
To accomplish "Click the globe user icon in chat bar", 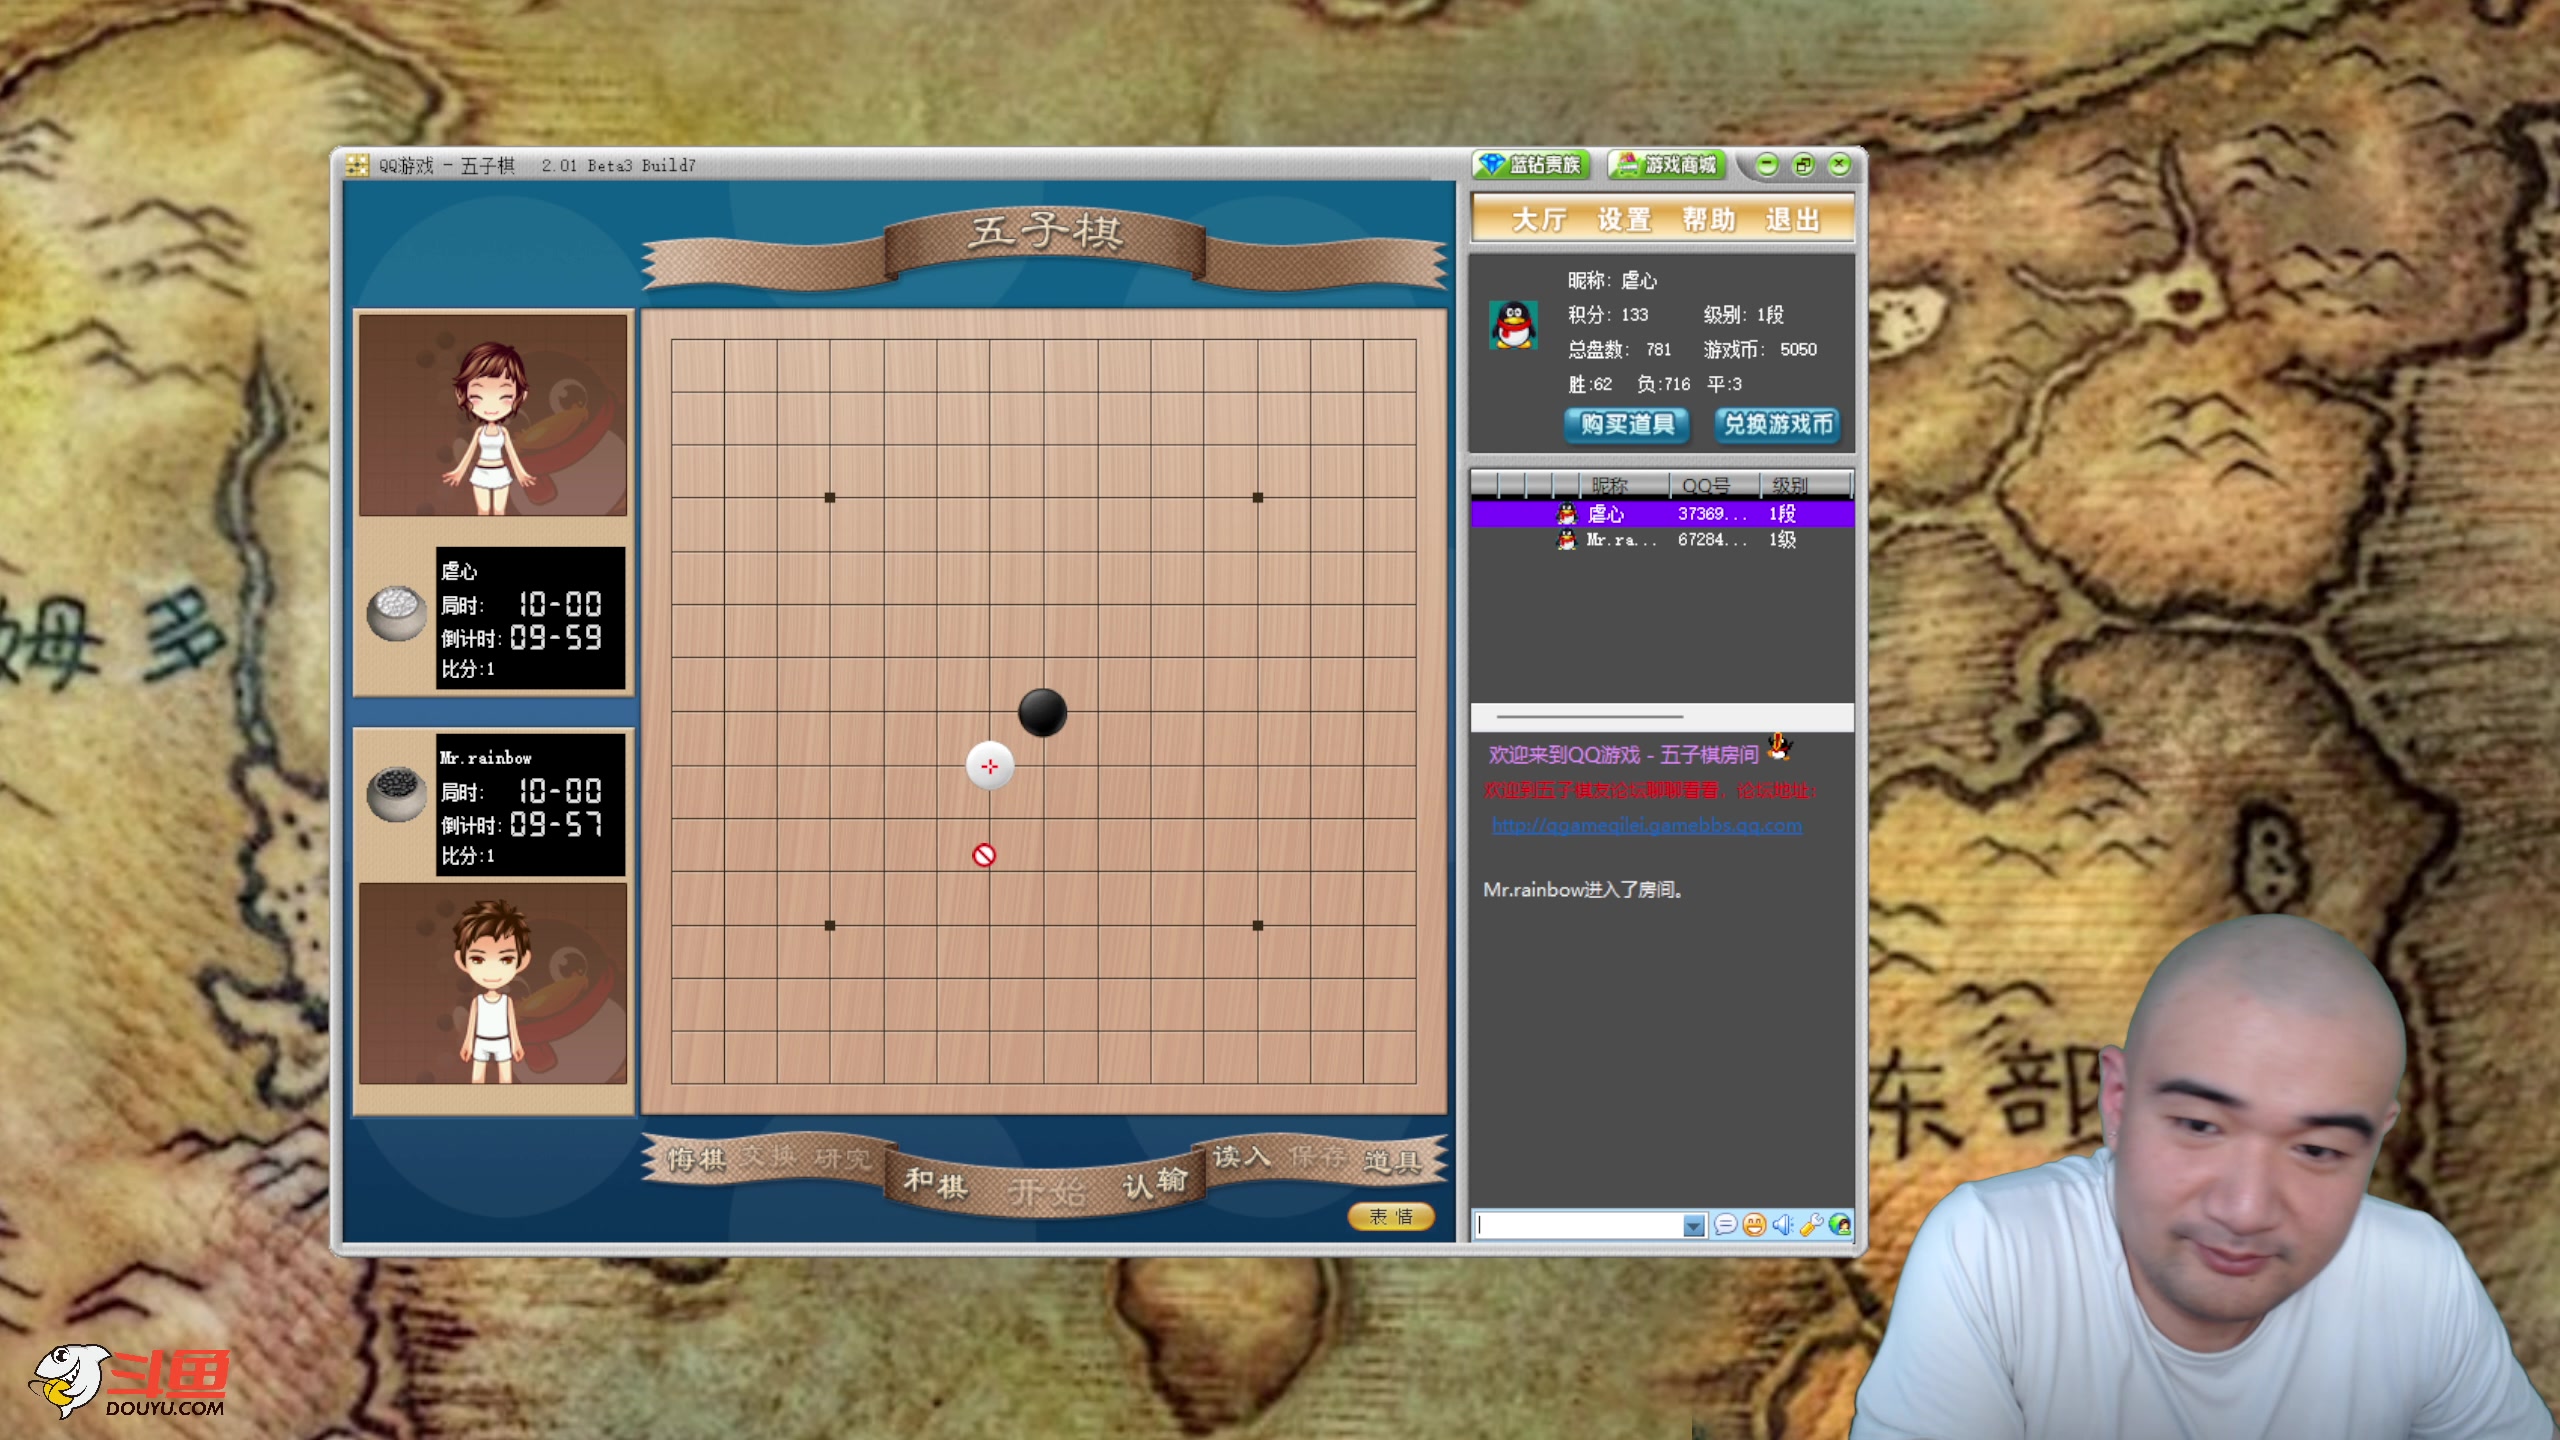I will click(x=1840, y=1225).
